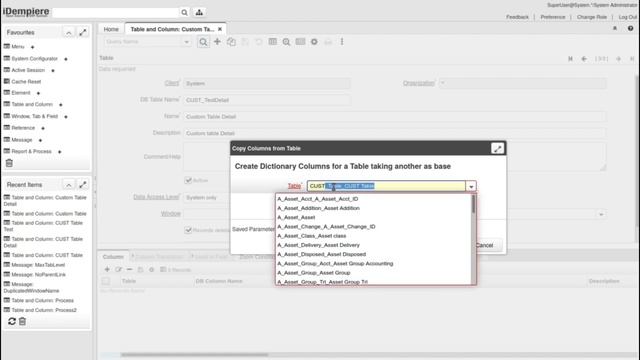Open the menu tree icon beside search
The image size is (640, 360).
[199, 13]
